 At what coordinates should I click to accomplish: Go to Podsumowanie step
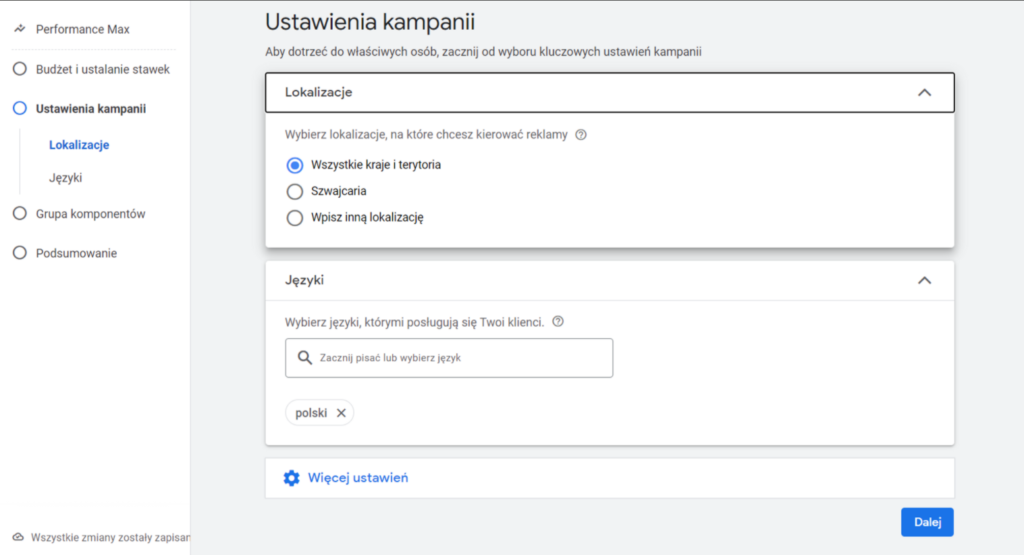76,253
